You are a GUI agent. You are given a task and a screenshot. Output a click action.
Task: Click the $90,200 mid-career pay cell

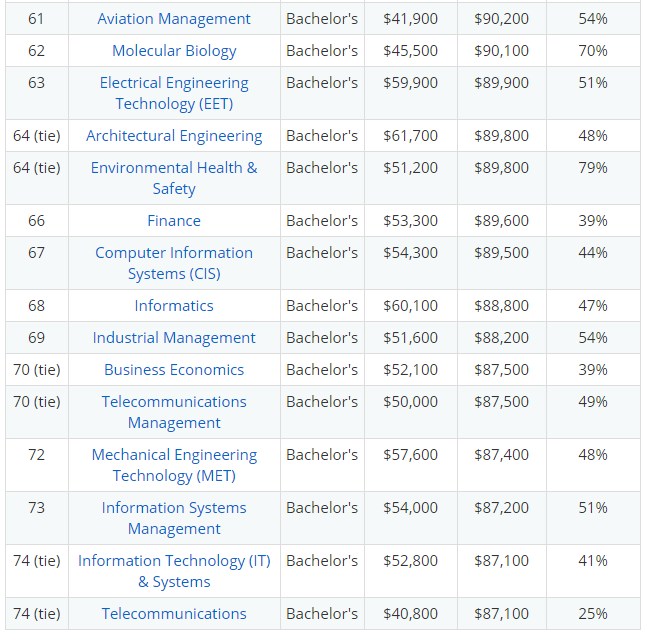pyautogui.click(x=501, y=19)
